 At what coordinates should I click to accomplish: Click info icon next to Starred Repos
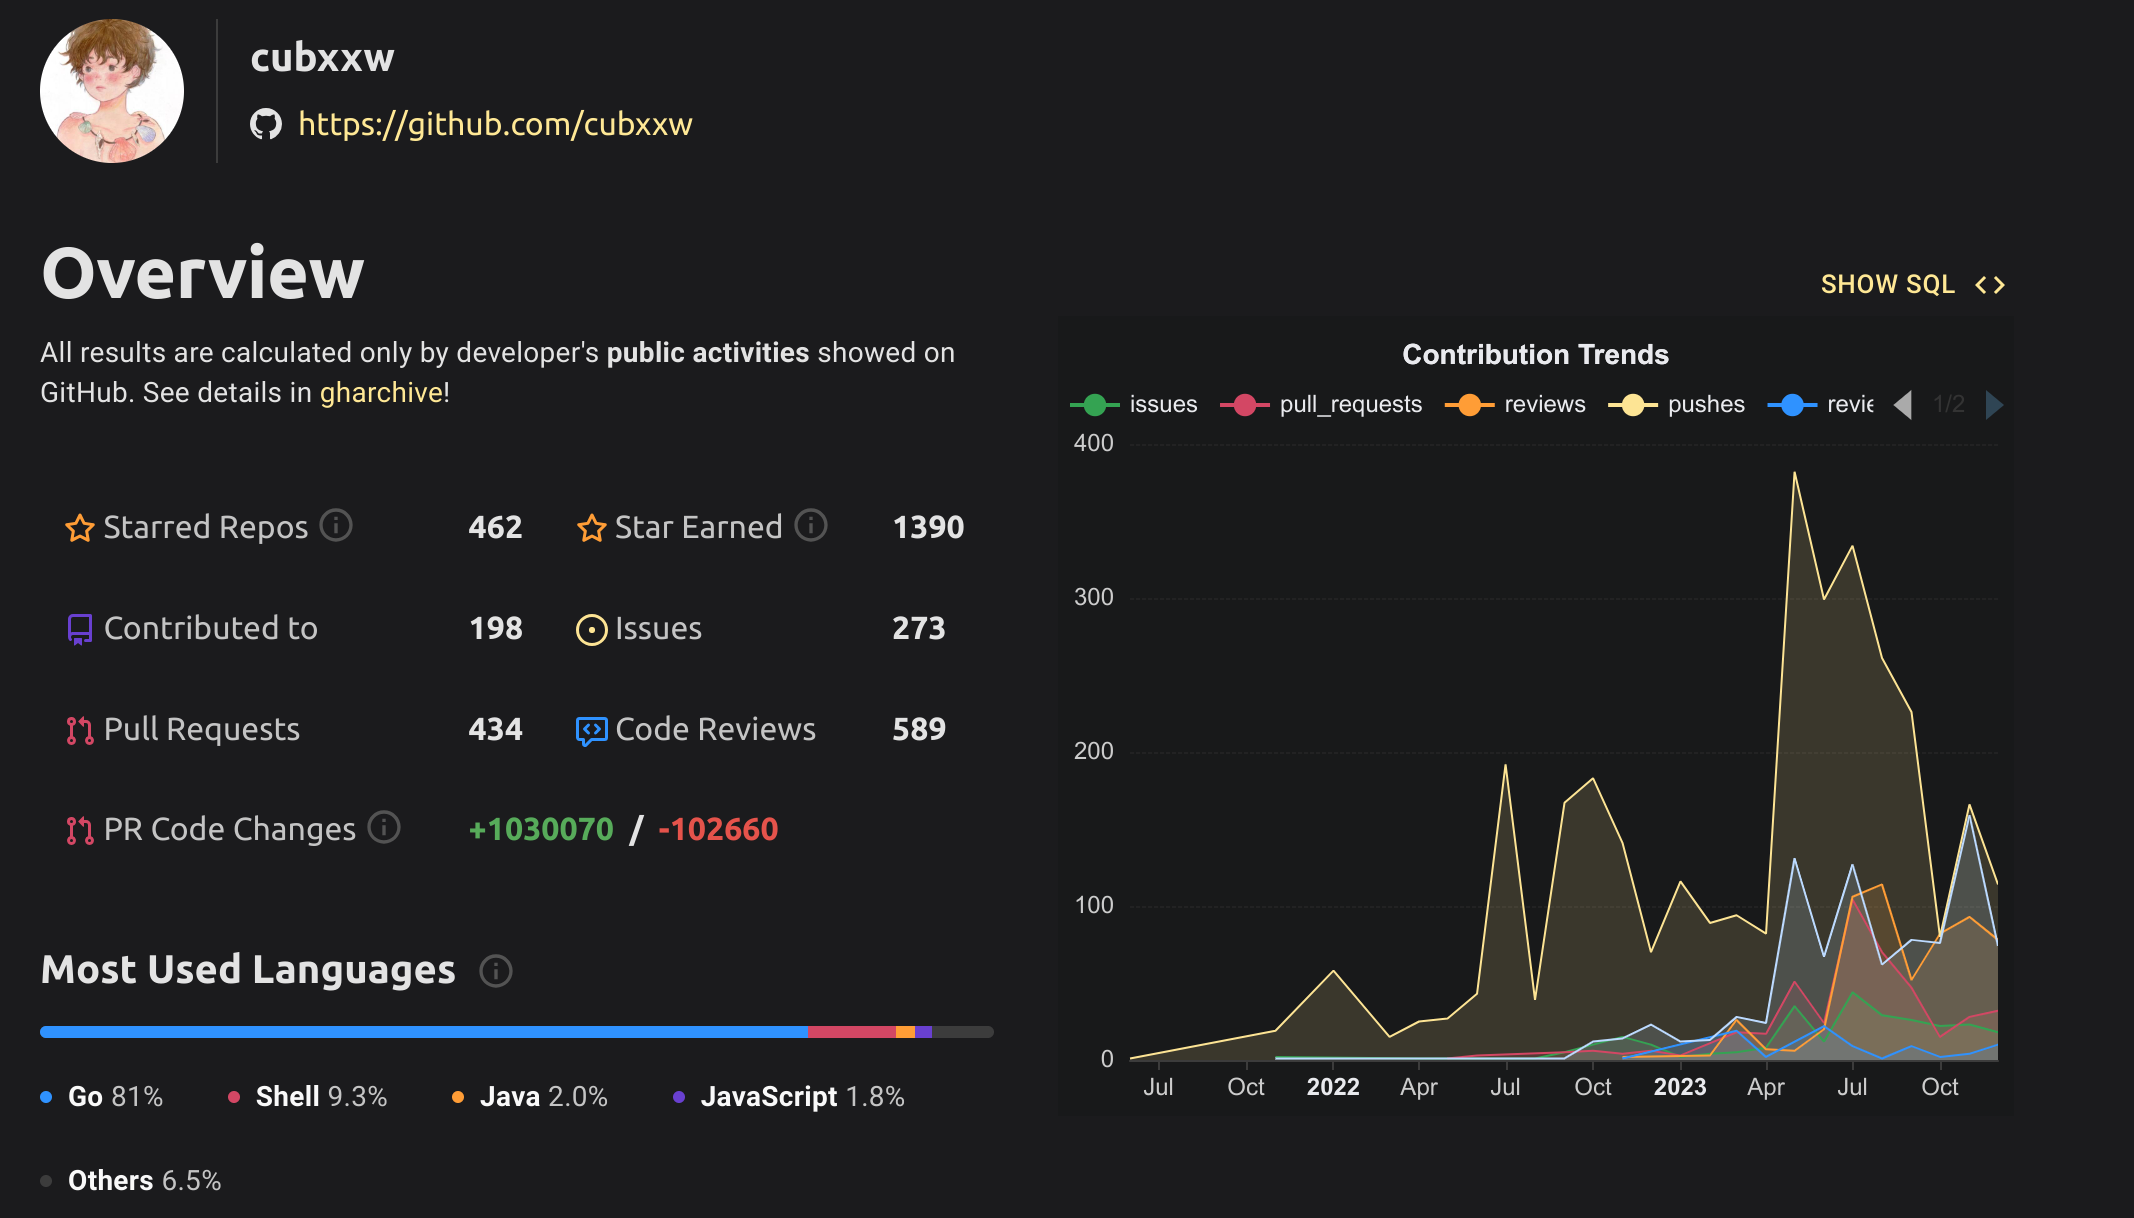(x=336, y=525)
